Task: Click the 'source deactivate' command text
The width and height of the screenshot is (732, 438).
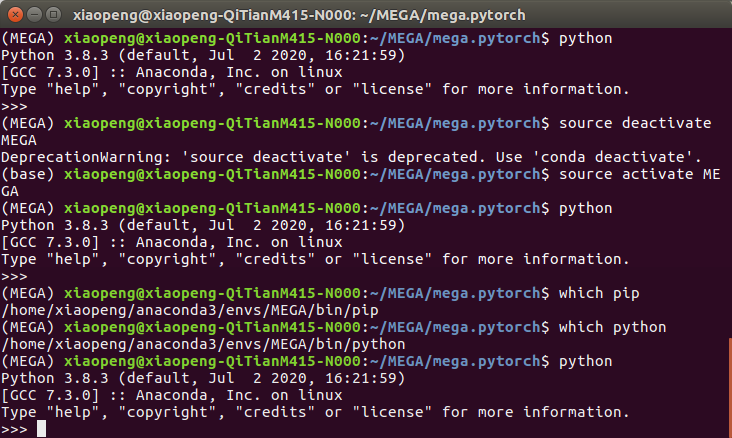Action: point(635,123)
